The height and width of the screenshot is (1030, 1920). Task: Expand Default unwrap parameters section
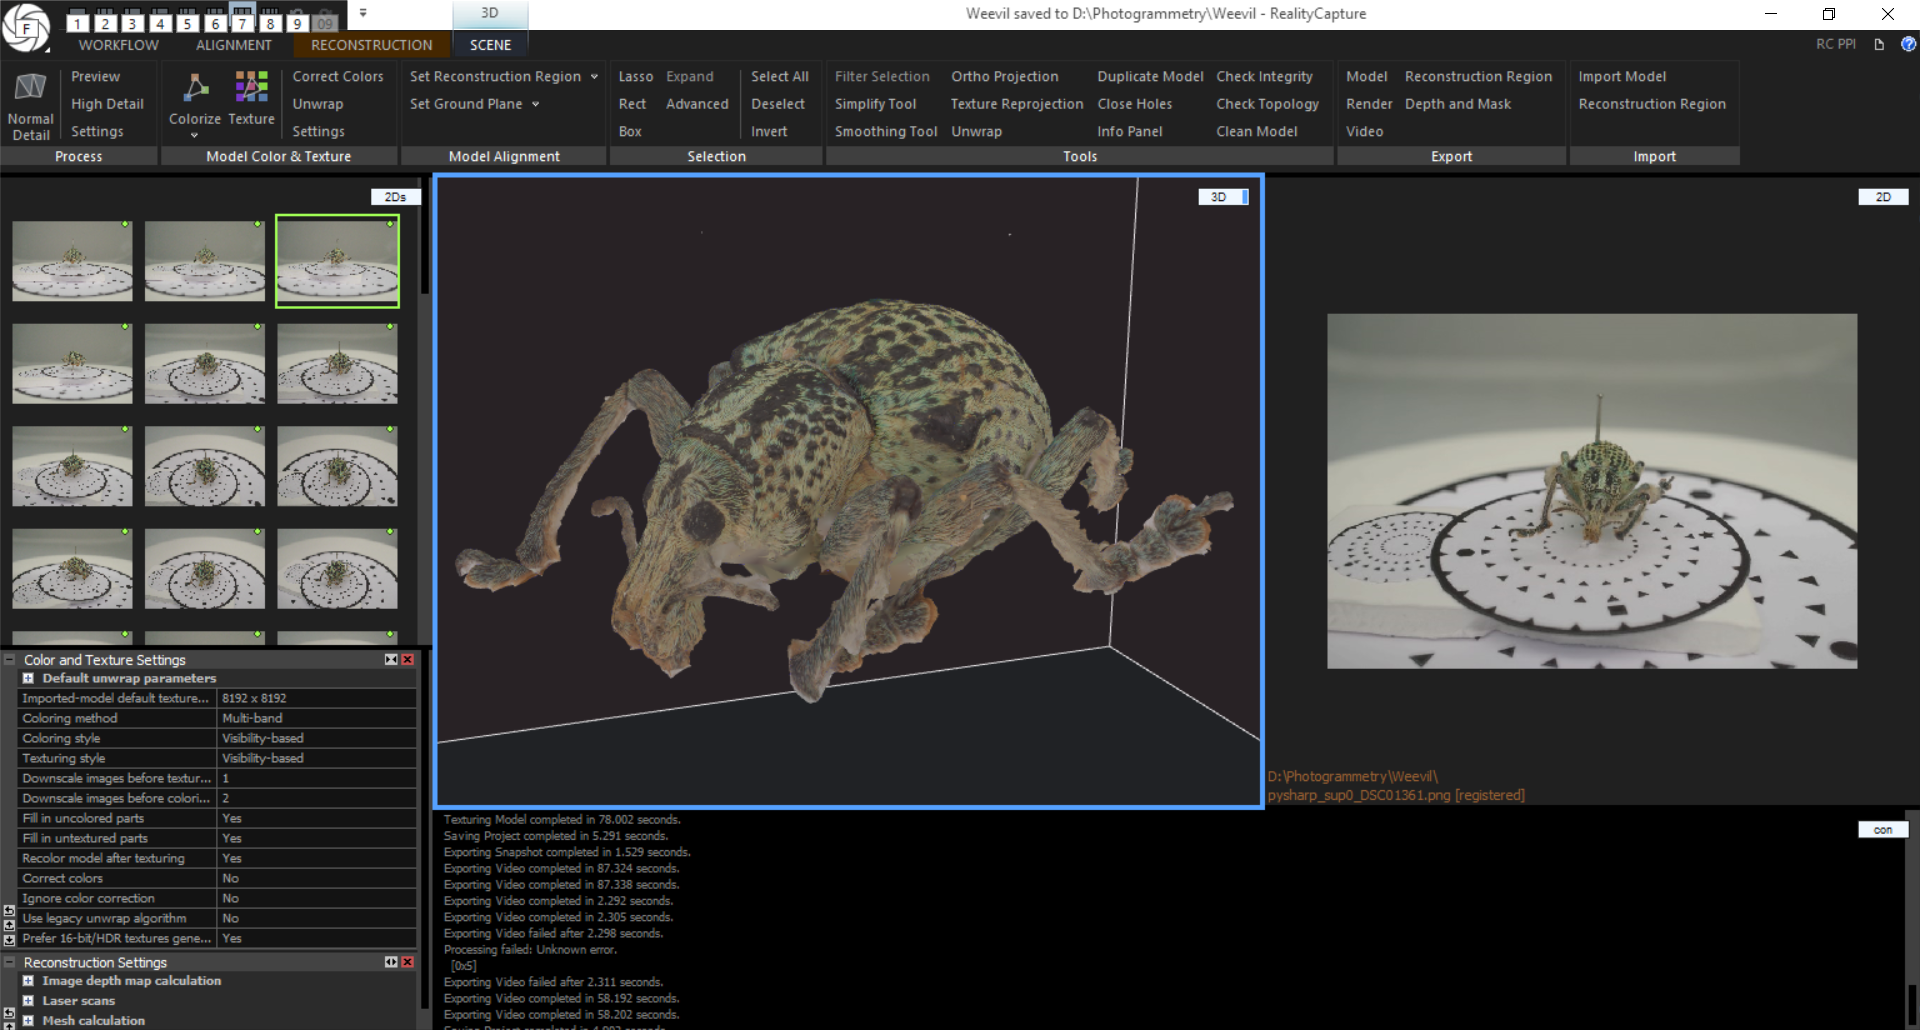coord(28,678)
